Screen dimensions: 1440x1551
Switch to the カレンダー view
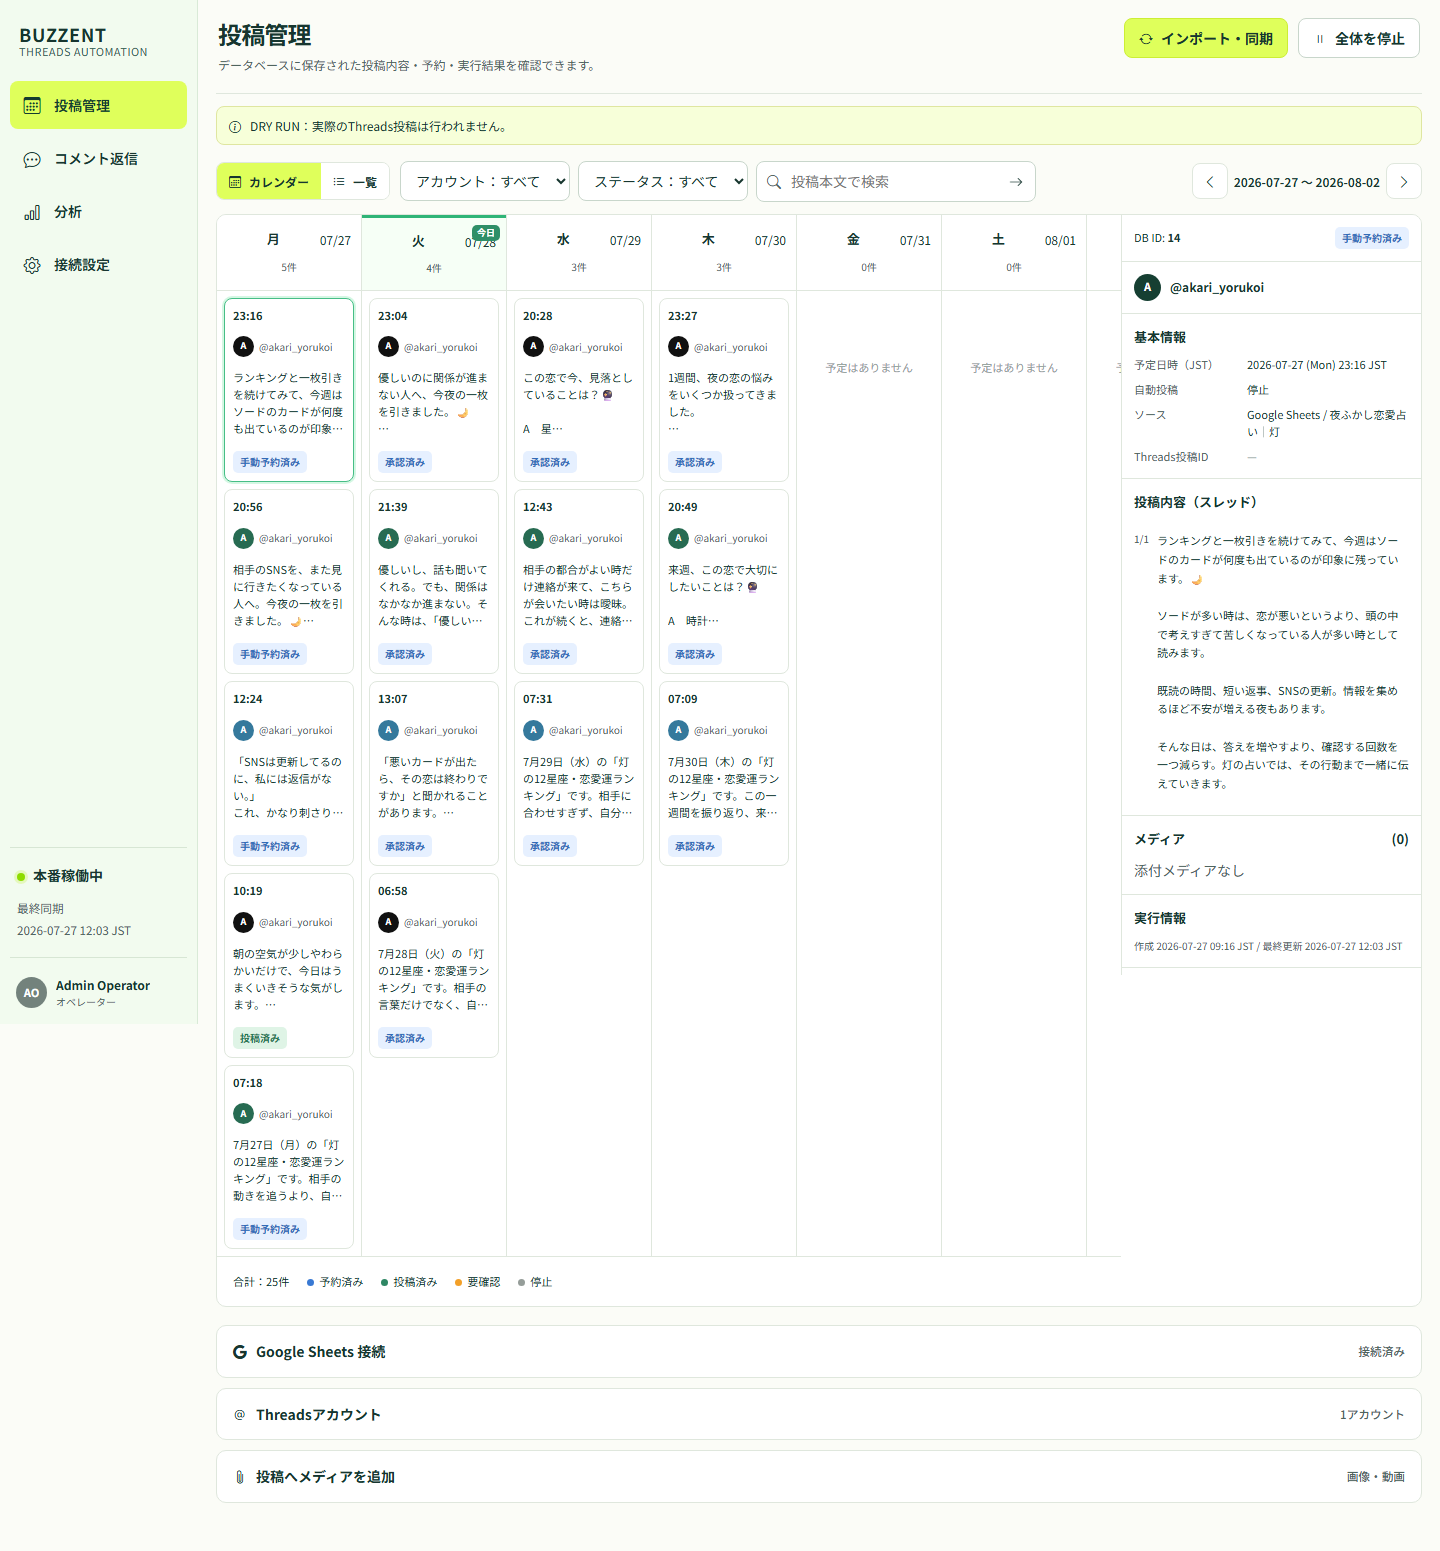[269, 182]
